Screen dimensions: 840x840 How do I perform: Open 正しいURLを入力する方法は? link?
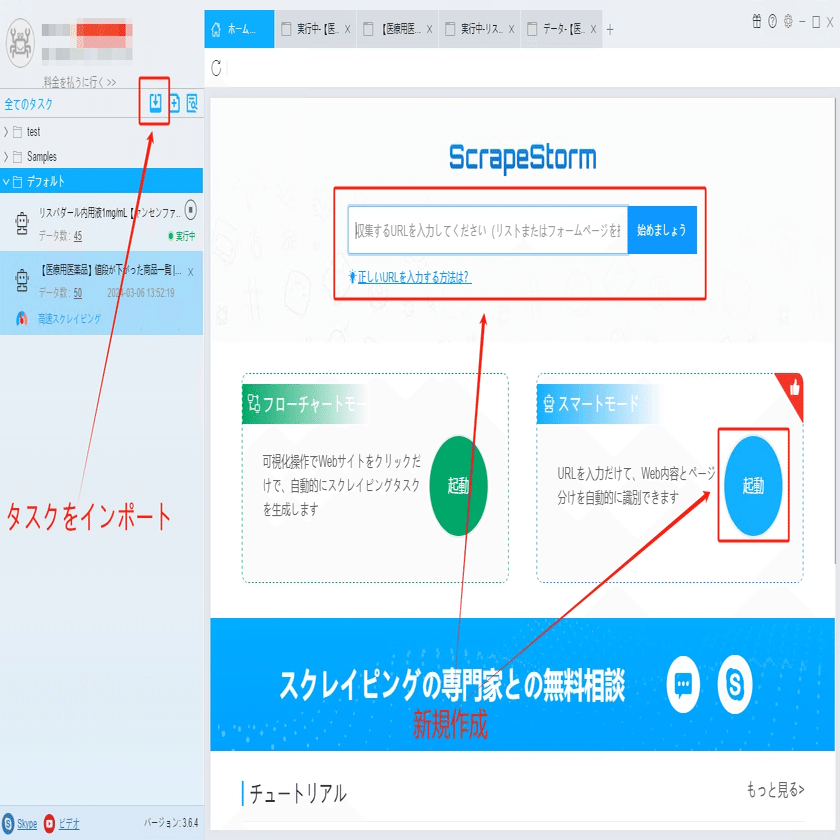point(414,277)
